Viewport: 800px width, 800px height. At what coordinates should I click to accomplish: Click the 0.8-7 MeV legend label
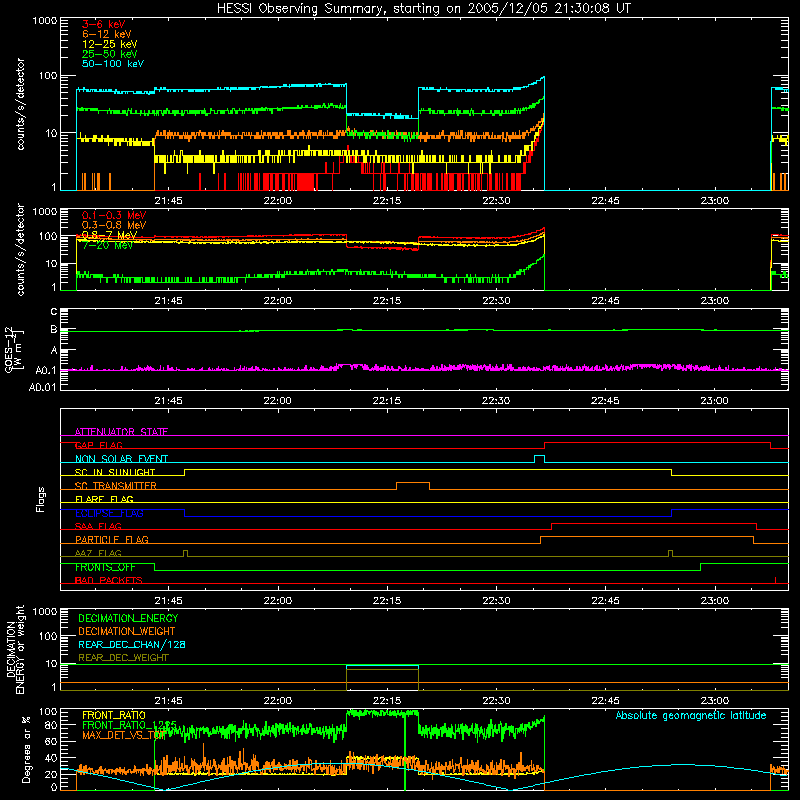[x=109, y=235]
